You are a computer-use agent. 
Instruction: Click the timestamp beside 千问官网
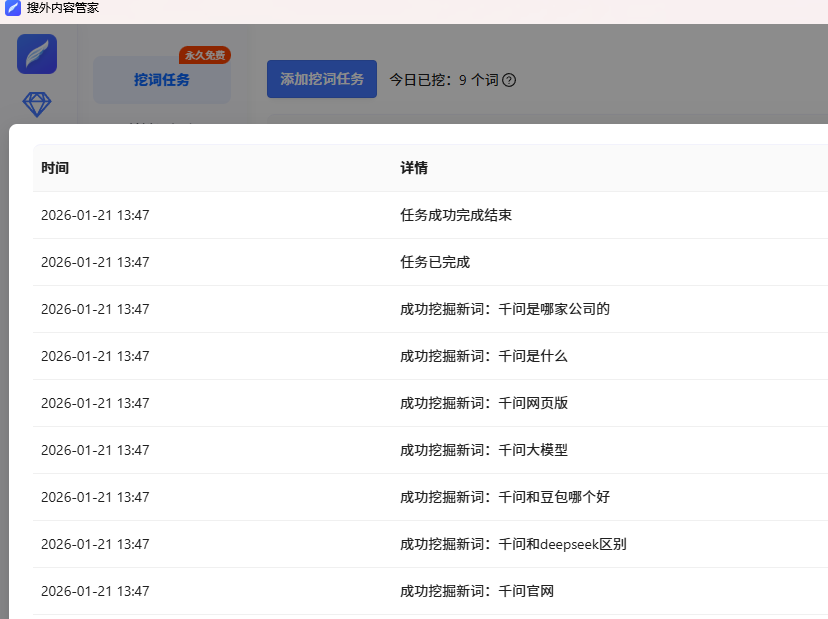(x=95, y=591)
